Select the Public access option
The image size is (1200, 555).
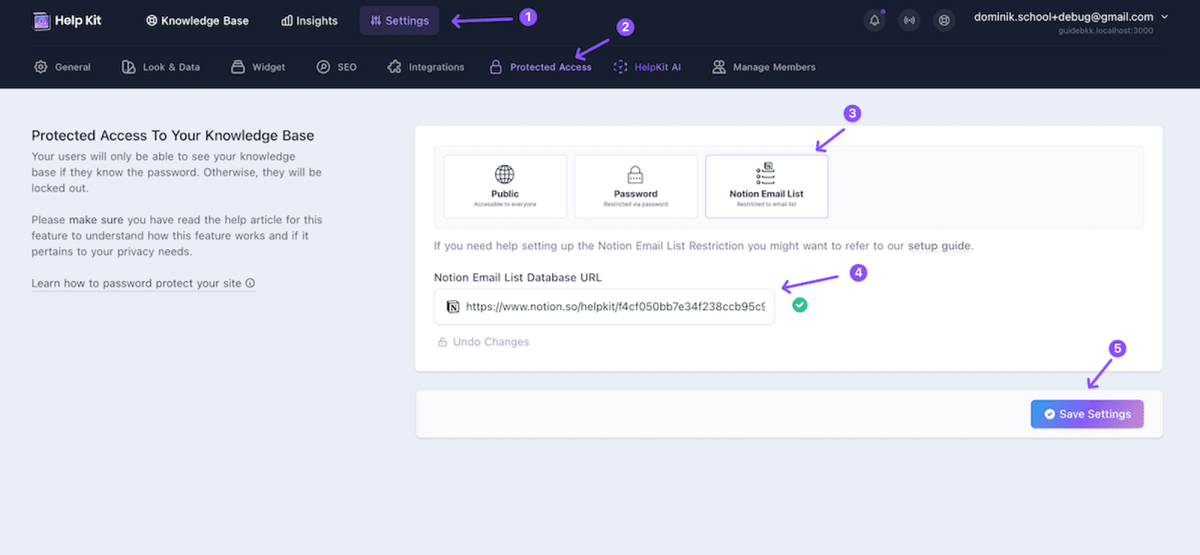pos(505,186)
